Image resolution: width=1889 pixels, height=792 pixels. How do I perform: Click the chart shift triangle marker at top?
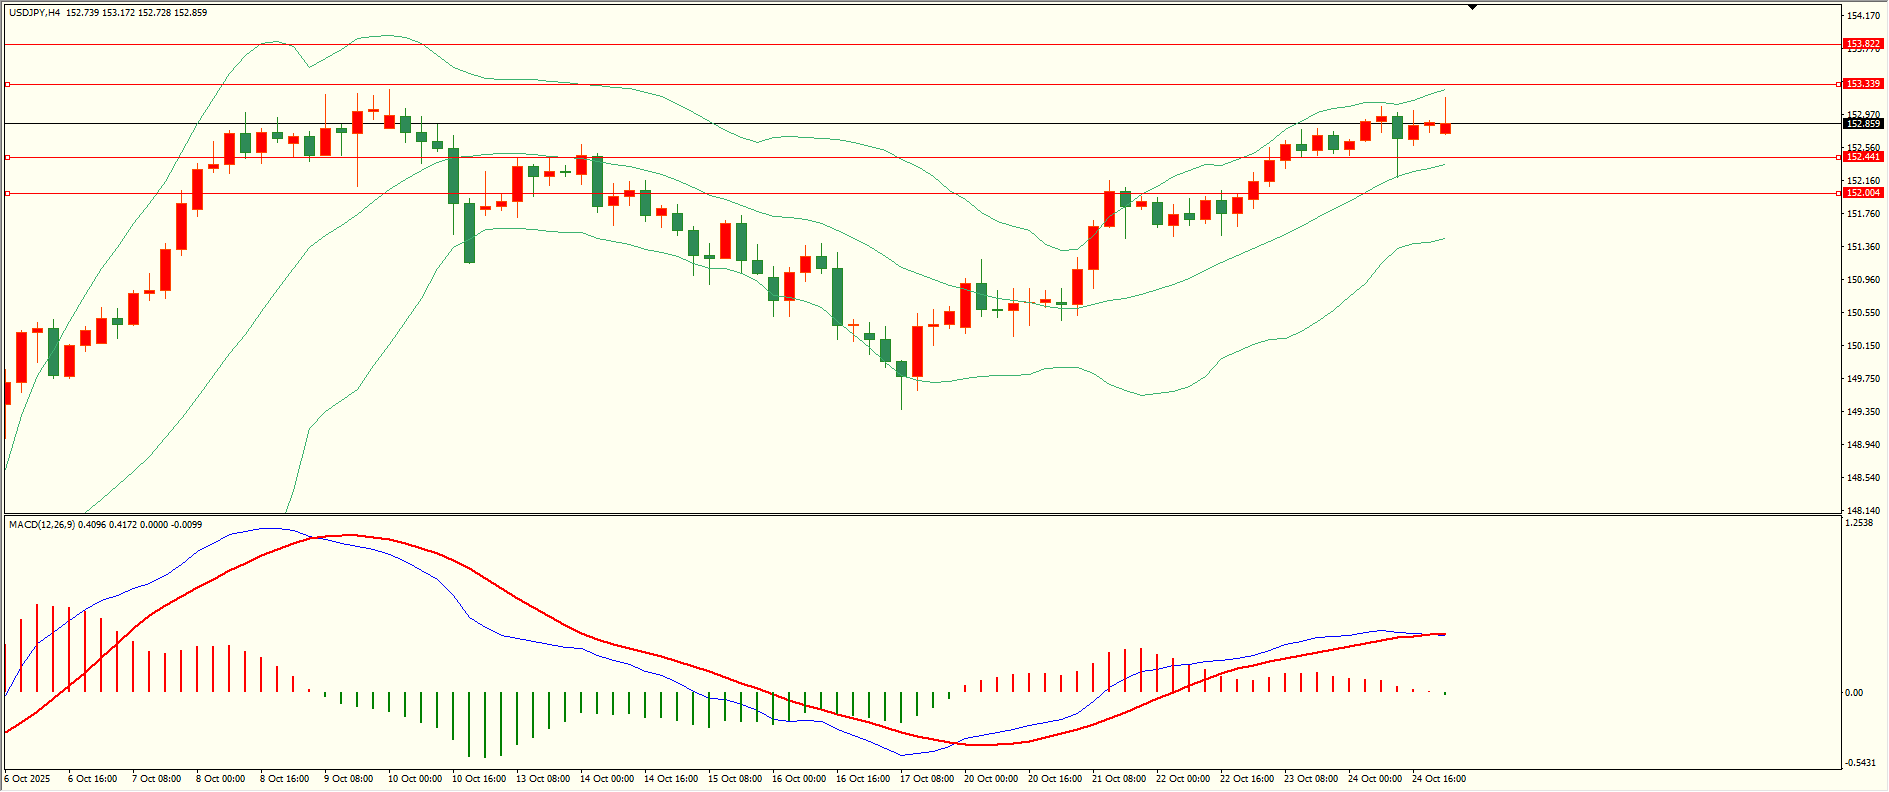1472,7
